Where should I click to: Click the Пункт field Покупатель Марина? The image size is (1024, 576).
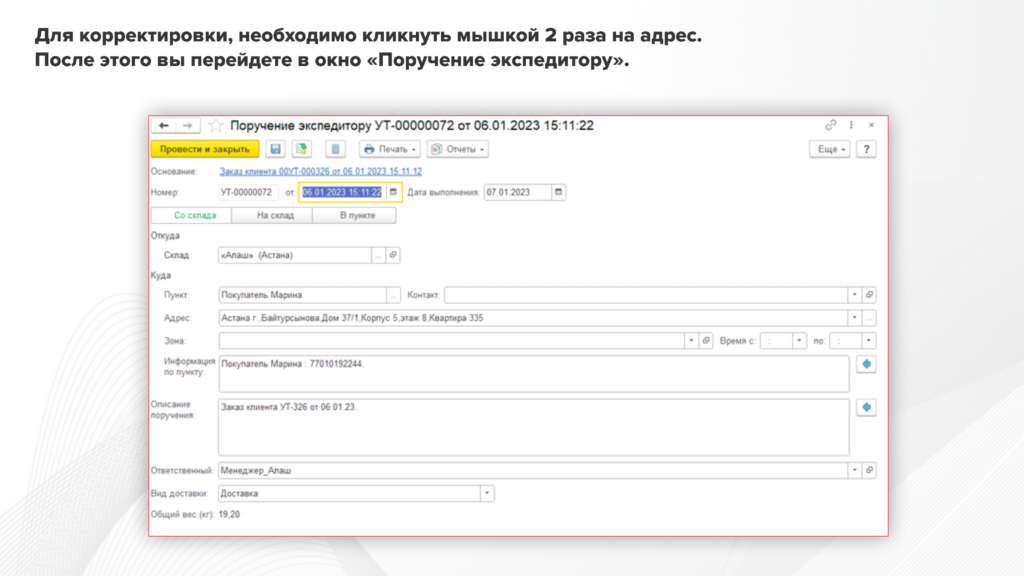pos(302,295)
